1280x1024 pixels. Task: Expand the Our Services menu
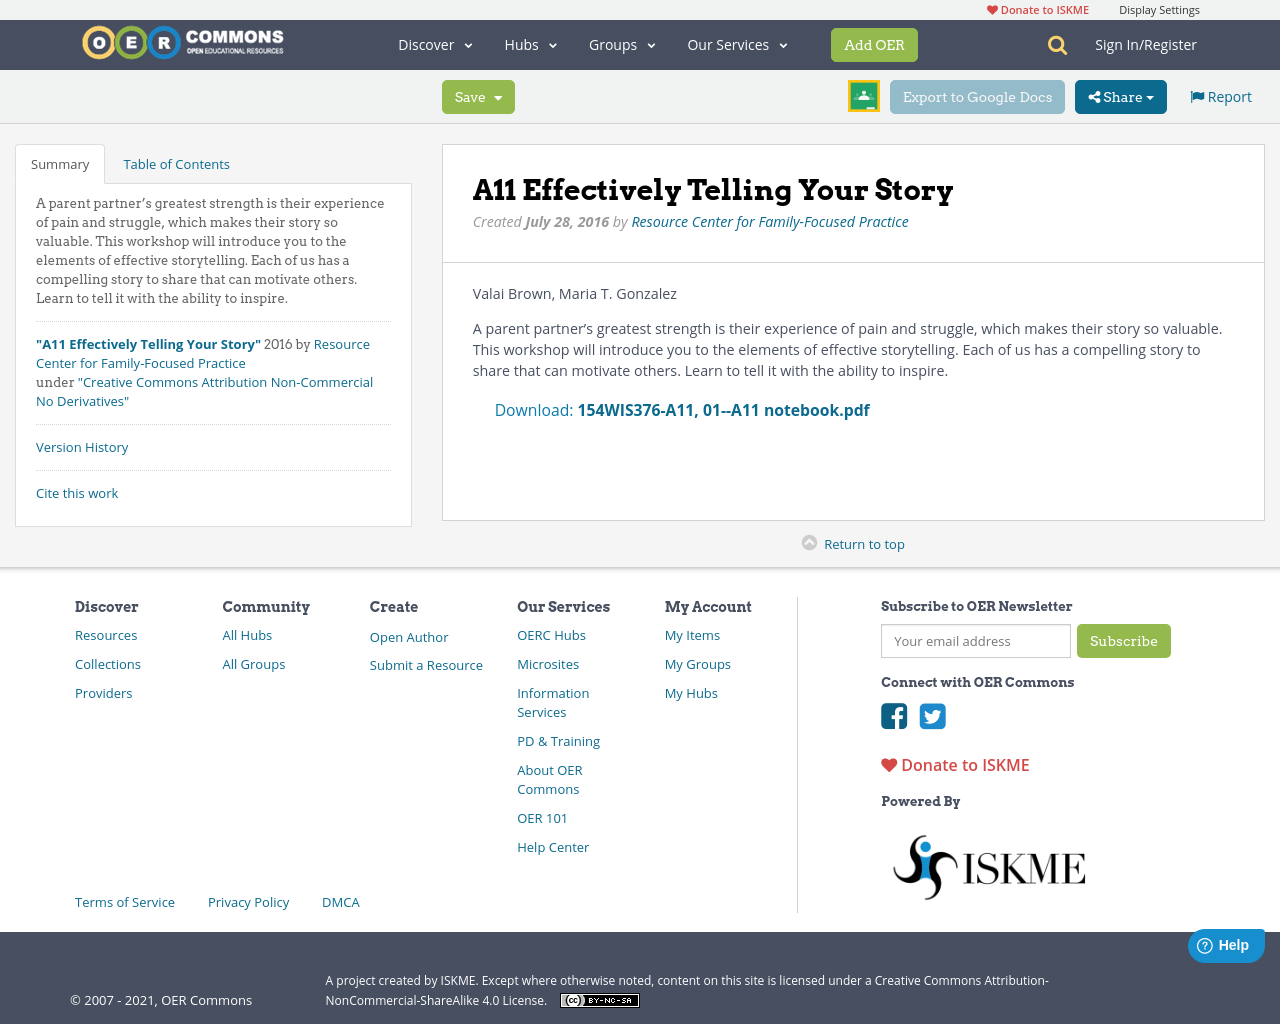point(737,44)
